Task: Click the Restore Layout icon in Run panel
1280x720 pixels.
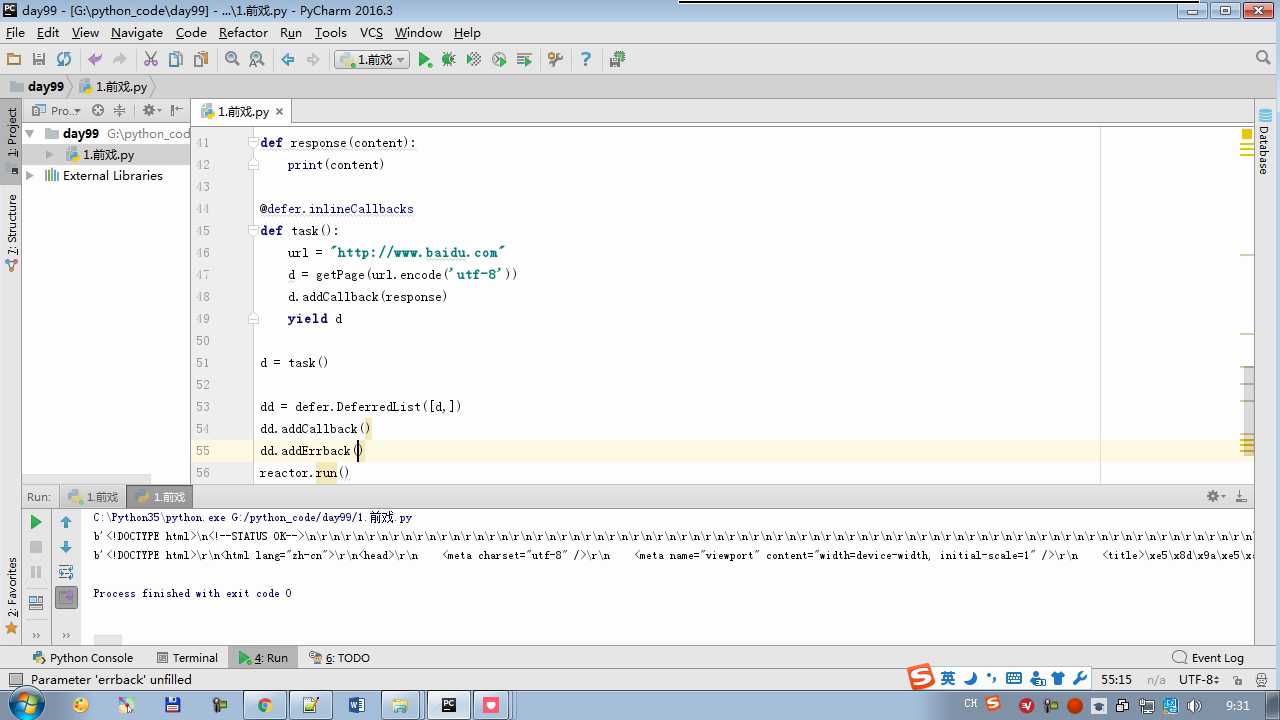Action: [x=36, y=602]
